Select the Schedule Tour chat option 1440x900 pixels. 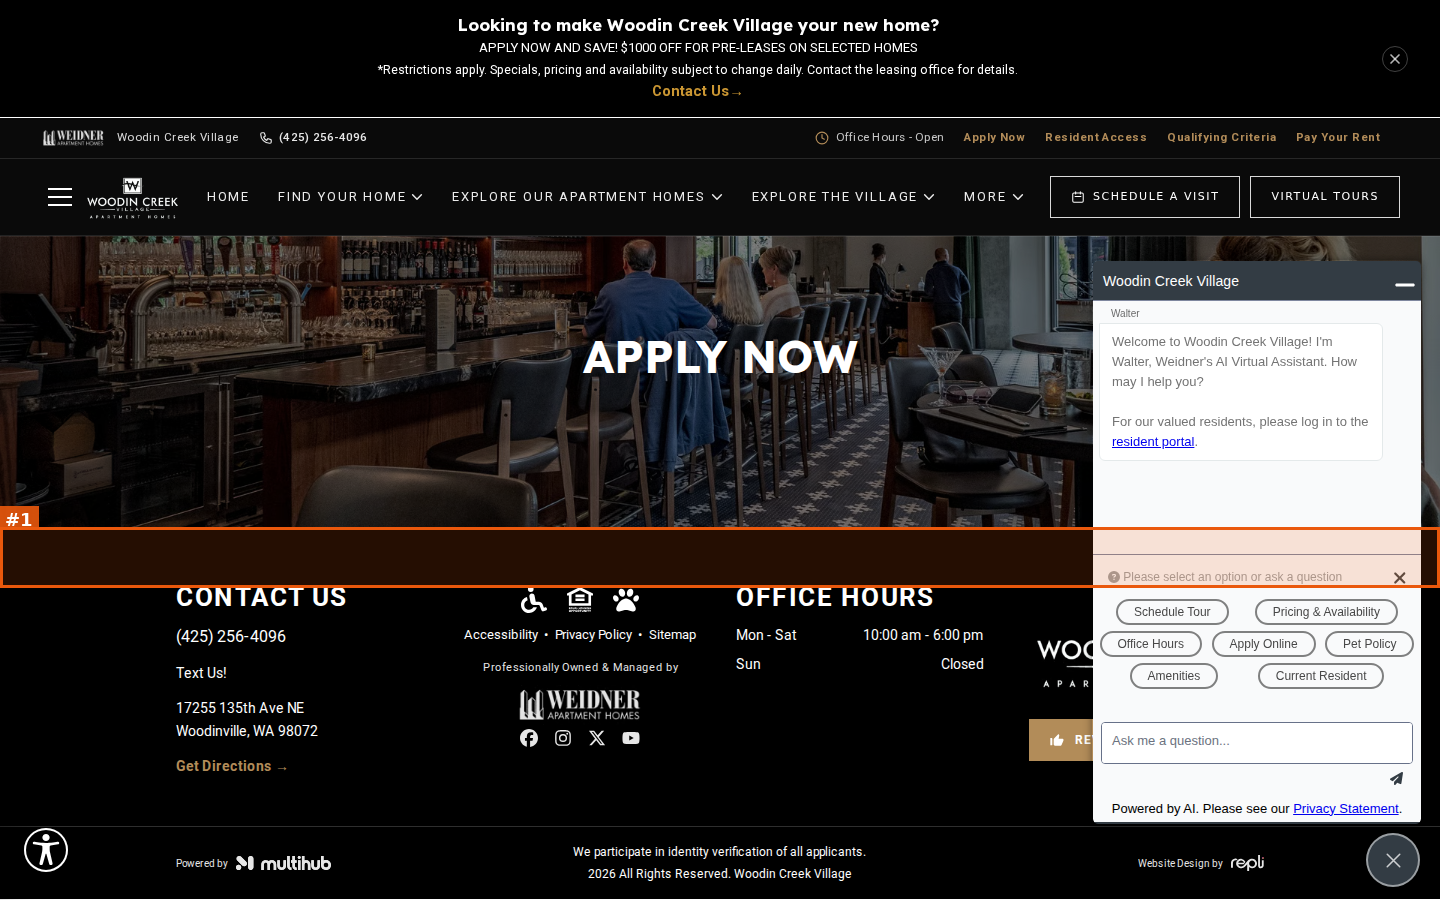pos(1172,612)
